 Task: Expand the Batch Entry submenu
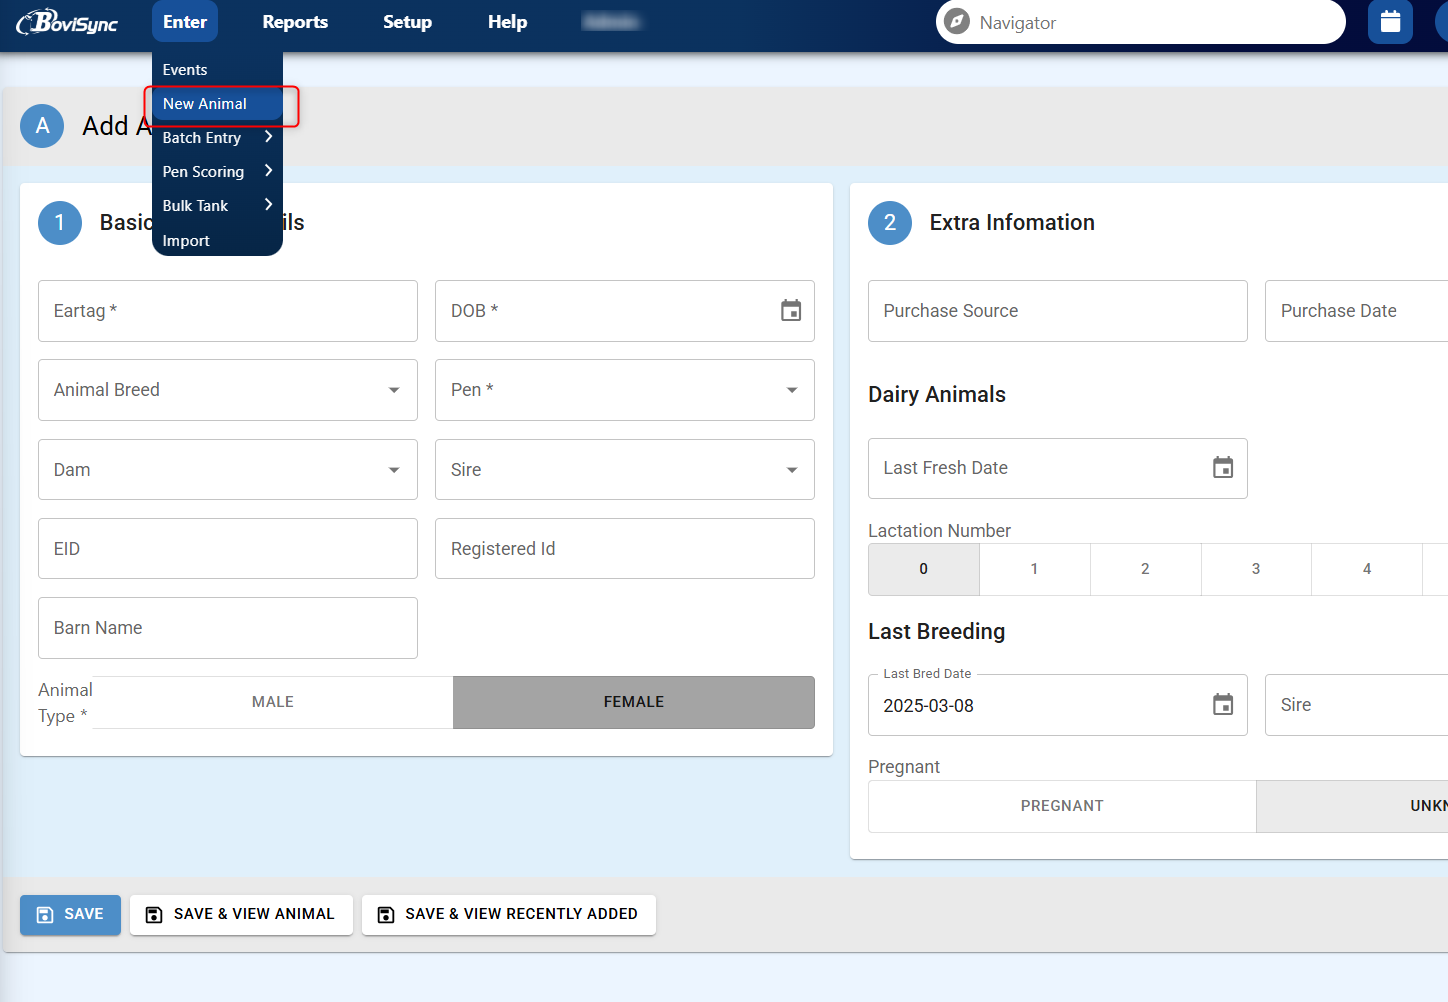[x=217, y=138]
